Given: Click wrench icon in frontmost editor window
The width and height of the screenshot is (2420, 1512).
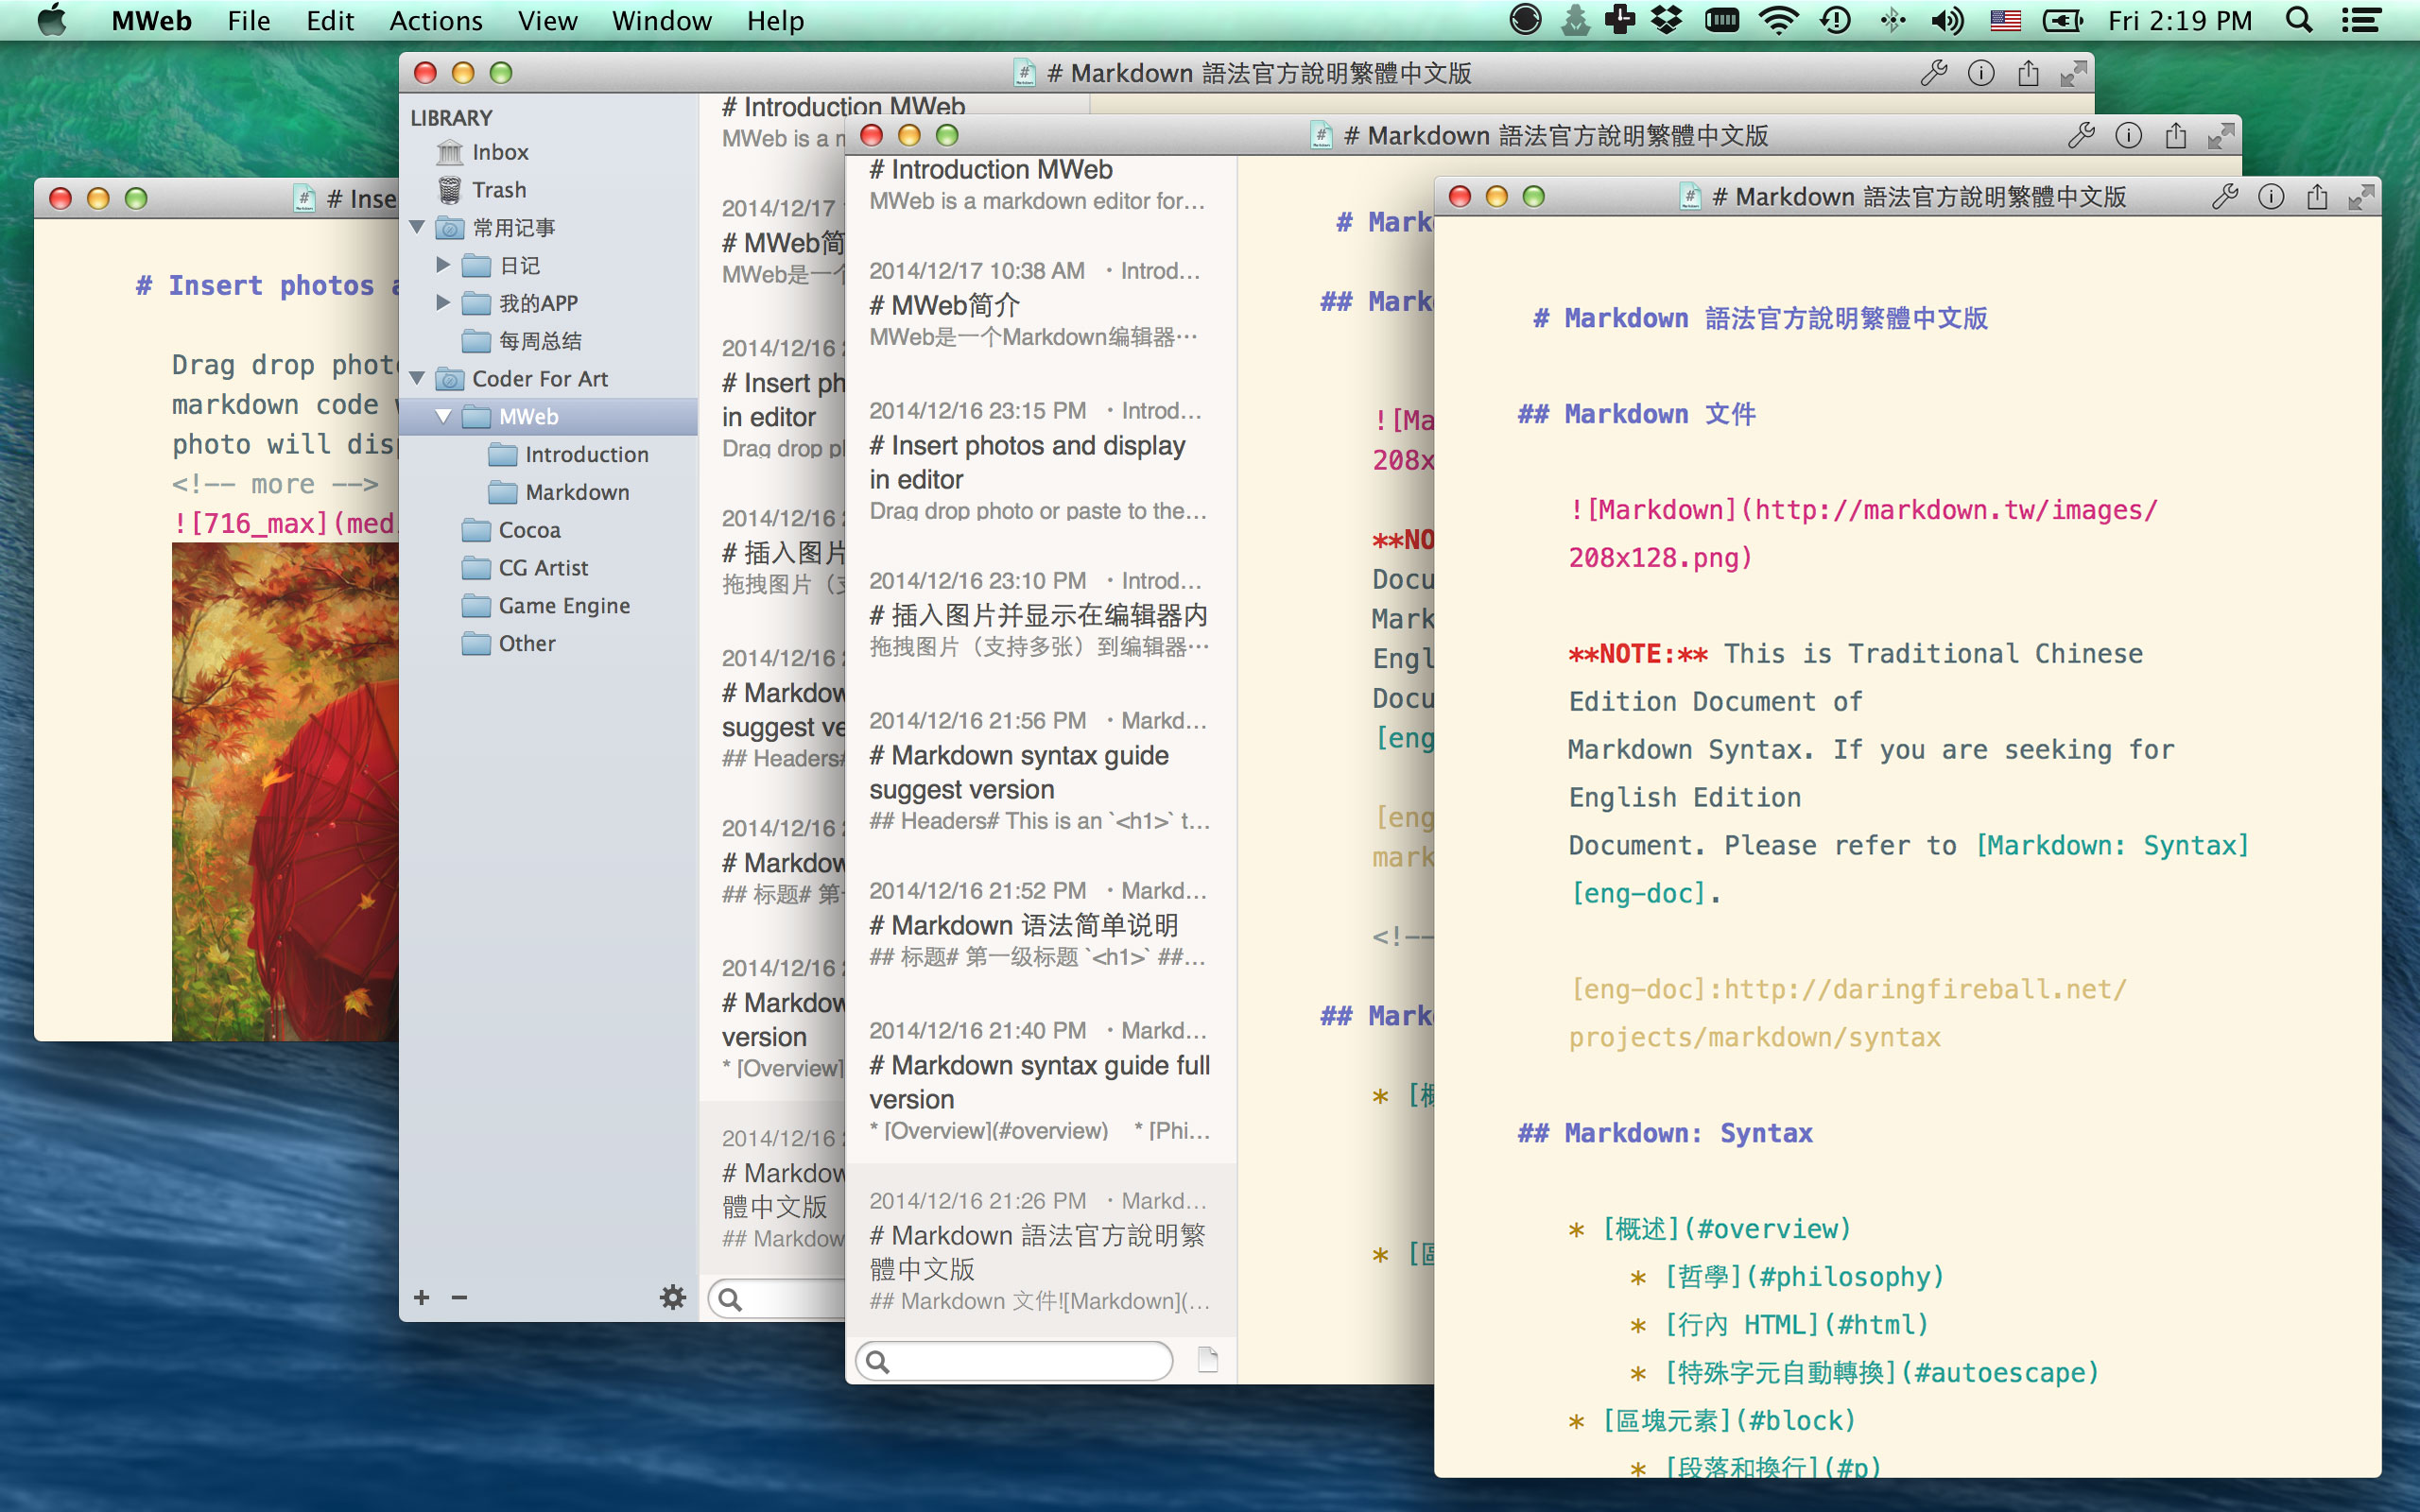Looking at the screenshot, I should point(2224,197).
